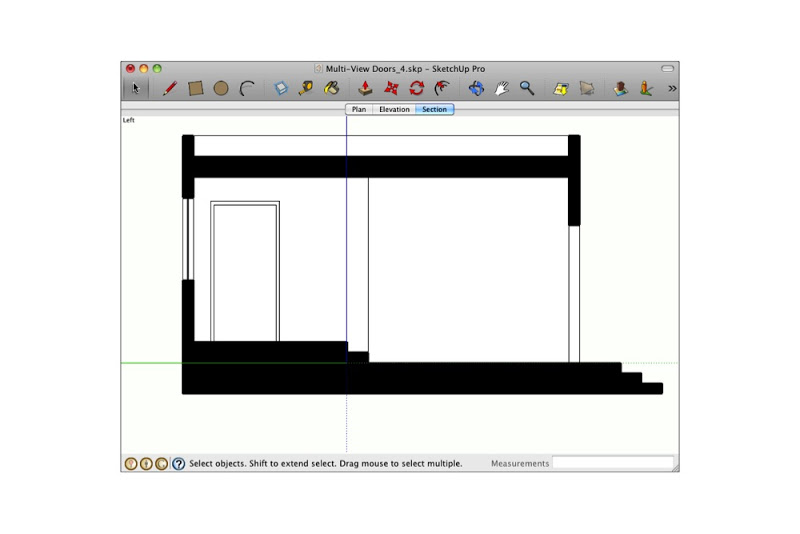Click the Make Component icon
The height and width of the screenshot is (534, 800).
coord(281,88)
